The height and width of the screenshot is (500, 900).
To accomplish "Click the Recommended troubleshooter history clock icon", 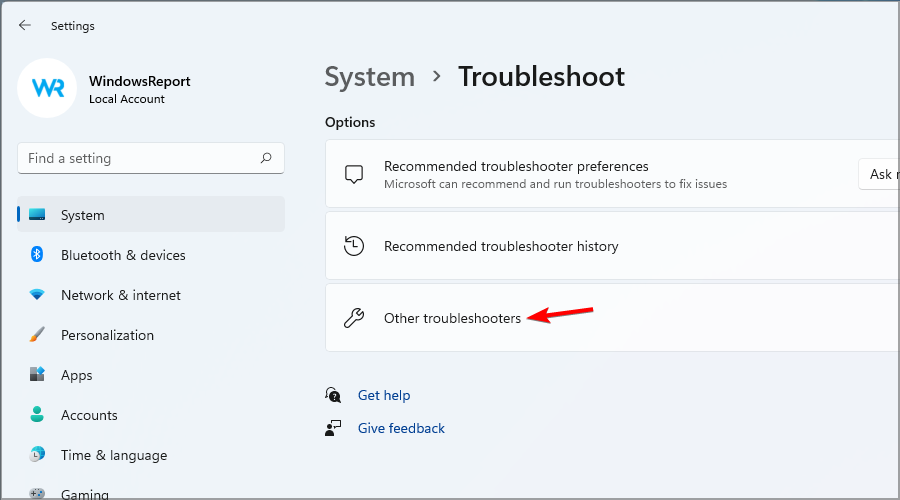I will click(x=354, y=246).
